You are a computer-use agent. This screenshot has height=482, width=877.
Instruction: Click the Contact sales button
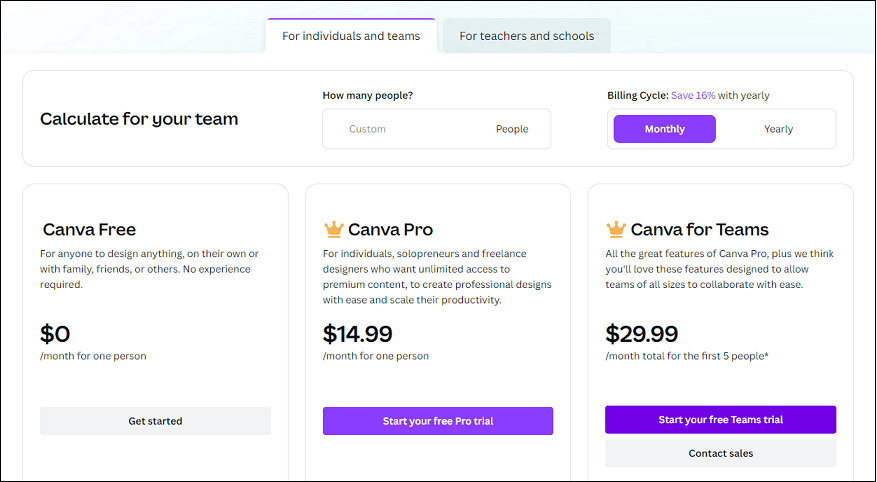click(x=720, y=453)
